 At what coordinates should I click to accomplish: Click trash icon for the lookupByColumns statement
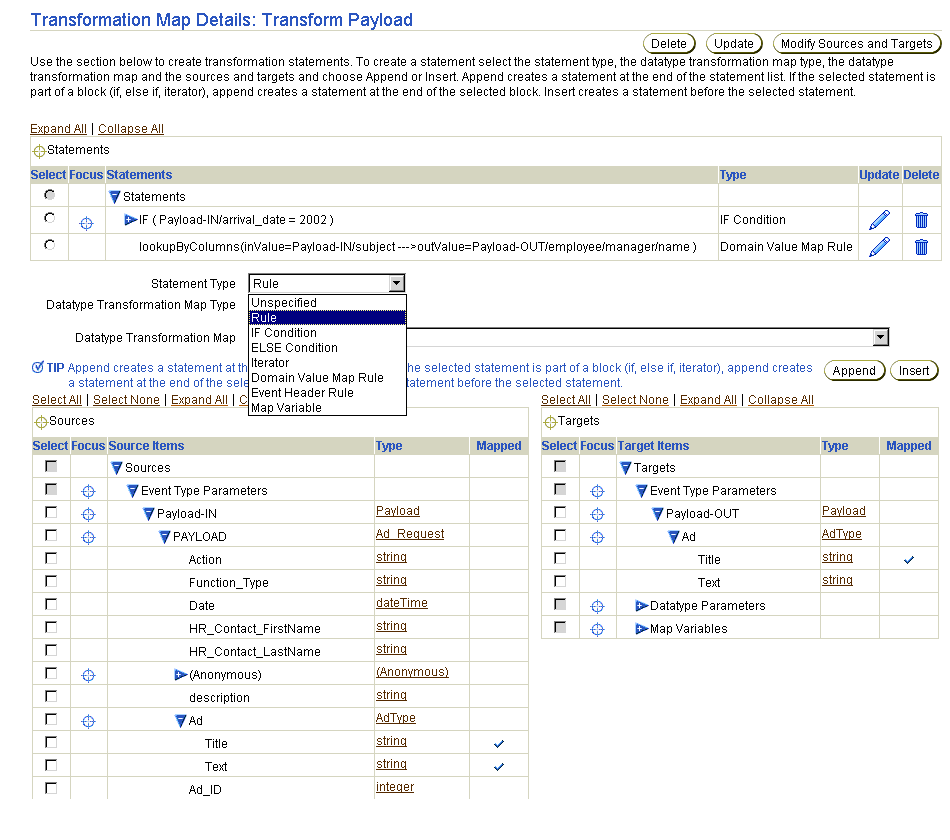(x=921, y=247)
